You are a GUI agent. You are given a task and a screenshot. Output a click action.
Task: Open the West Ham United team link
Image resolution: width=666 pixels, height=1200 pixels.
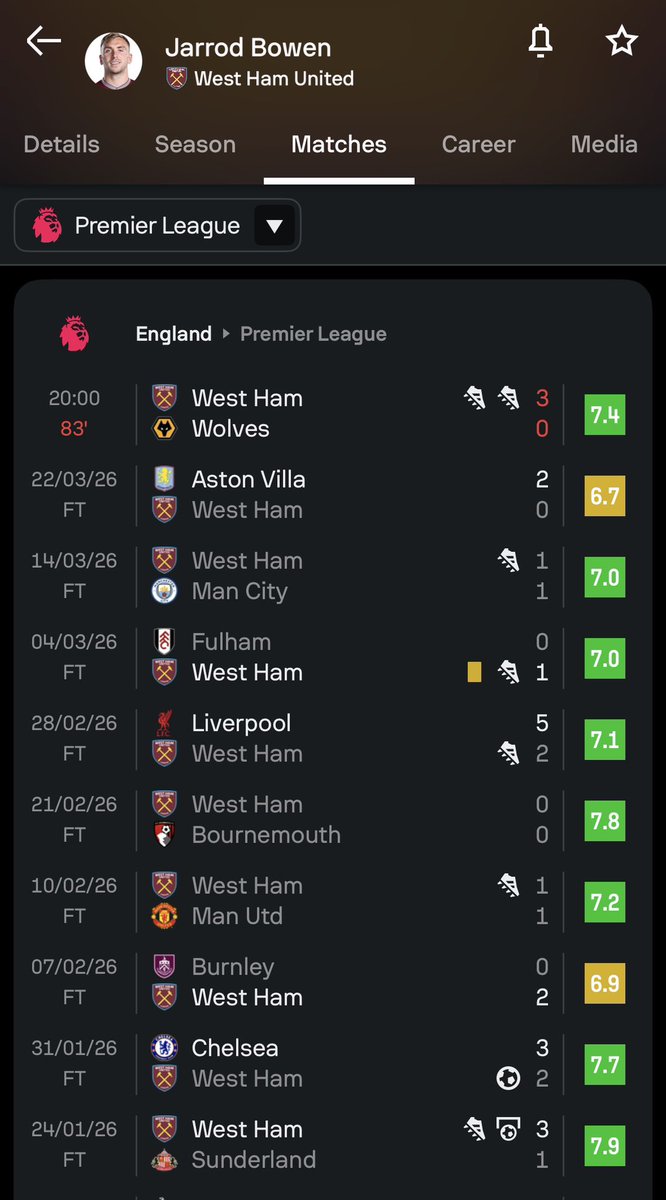pos(260,79)
